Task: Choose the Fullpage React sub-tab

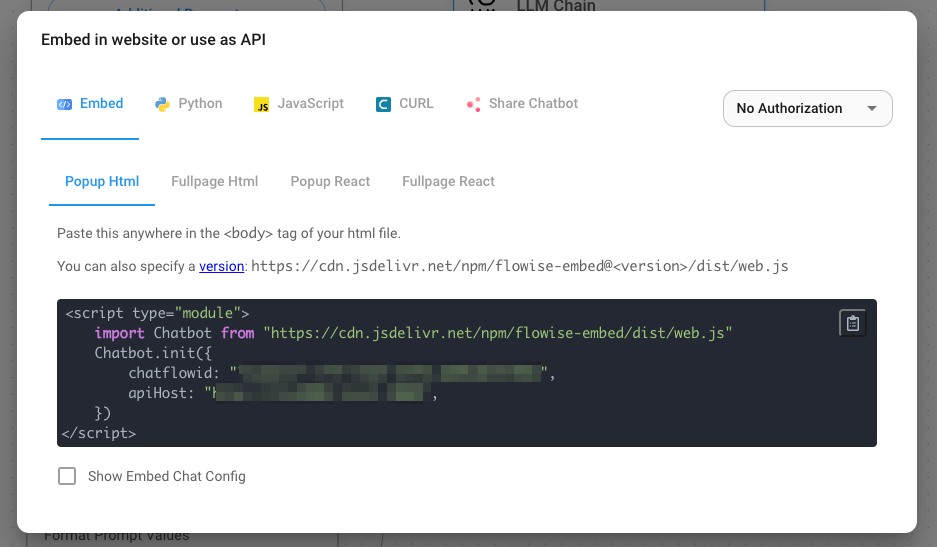Action: (x=448, y=182)
